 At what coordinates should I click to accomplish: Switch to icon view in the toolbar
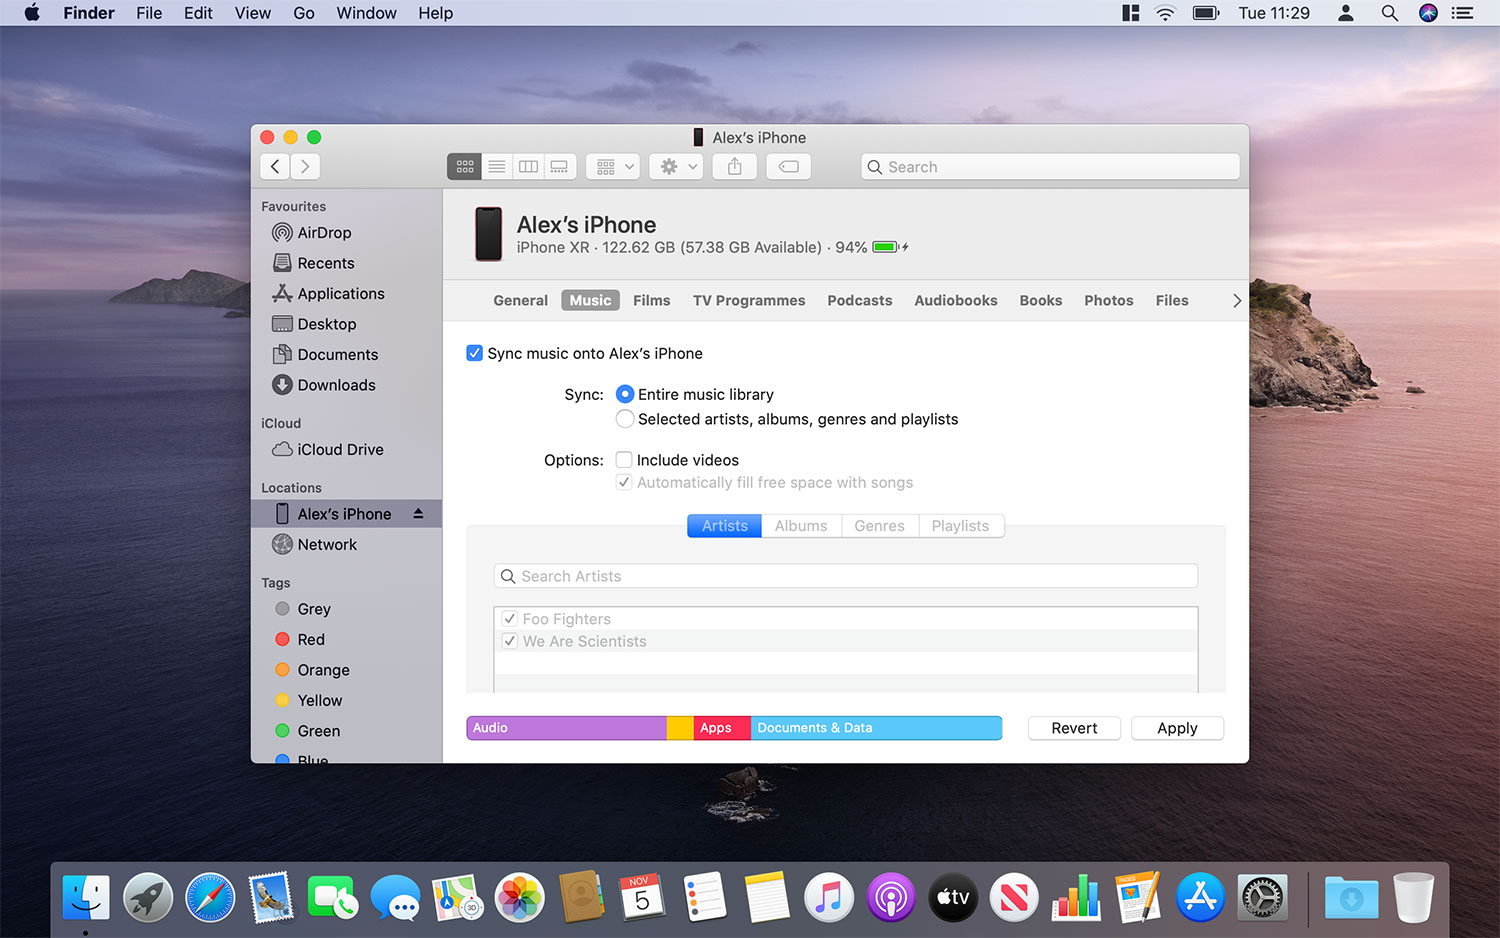pyautogui.click(x=463, y=166)
